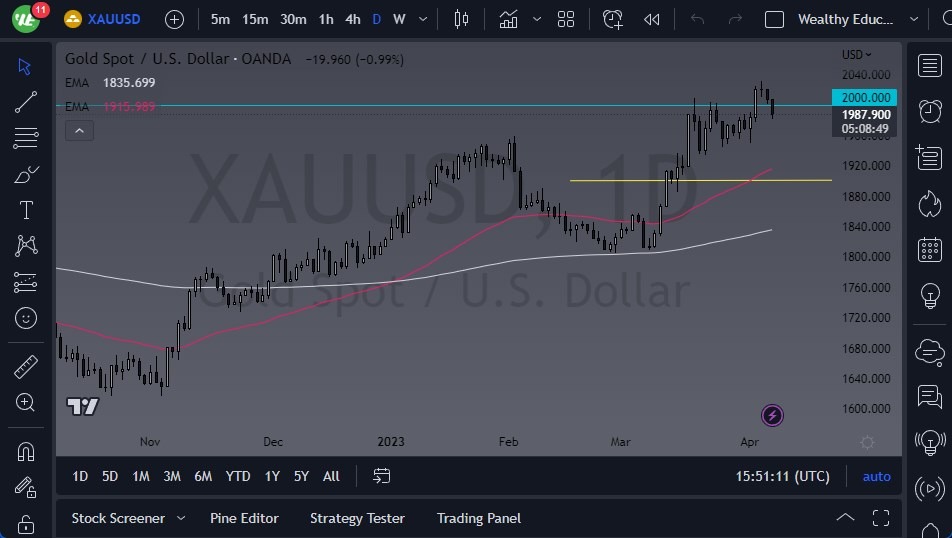Viewport: 952px width, 538px height.
Task: Open the private messages panel
Action: 930,397
